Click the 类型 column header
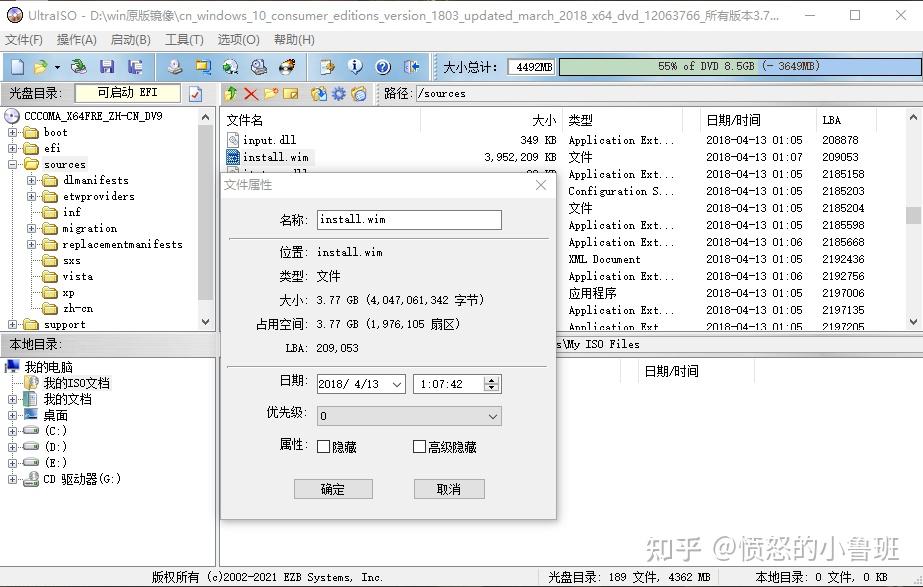 (x=580, y=121)
